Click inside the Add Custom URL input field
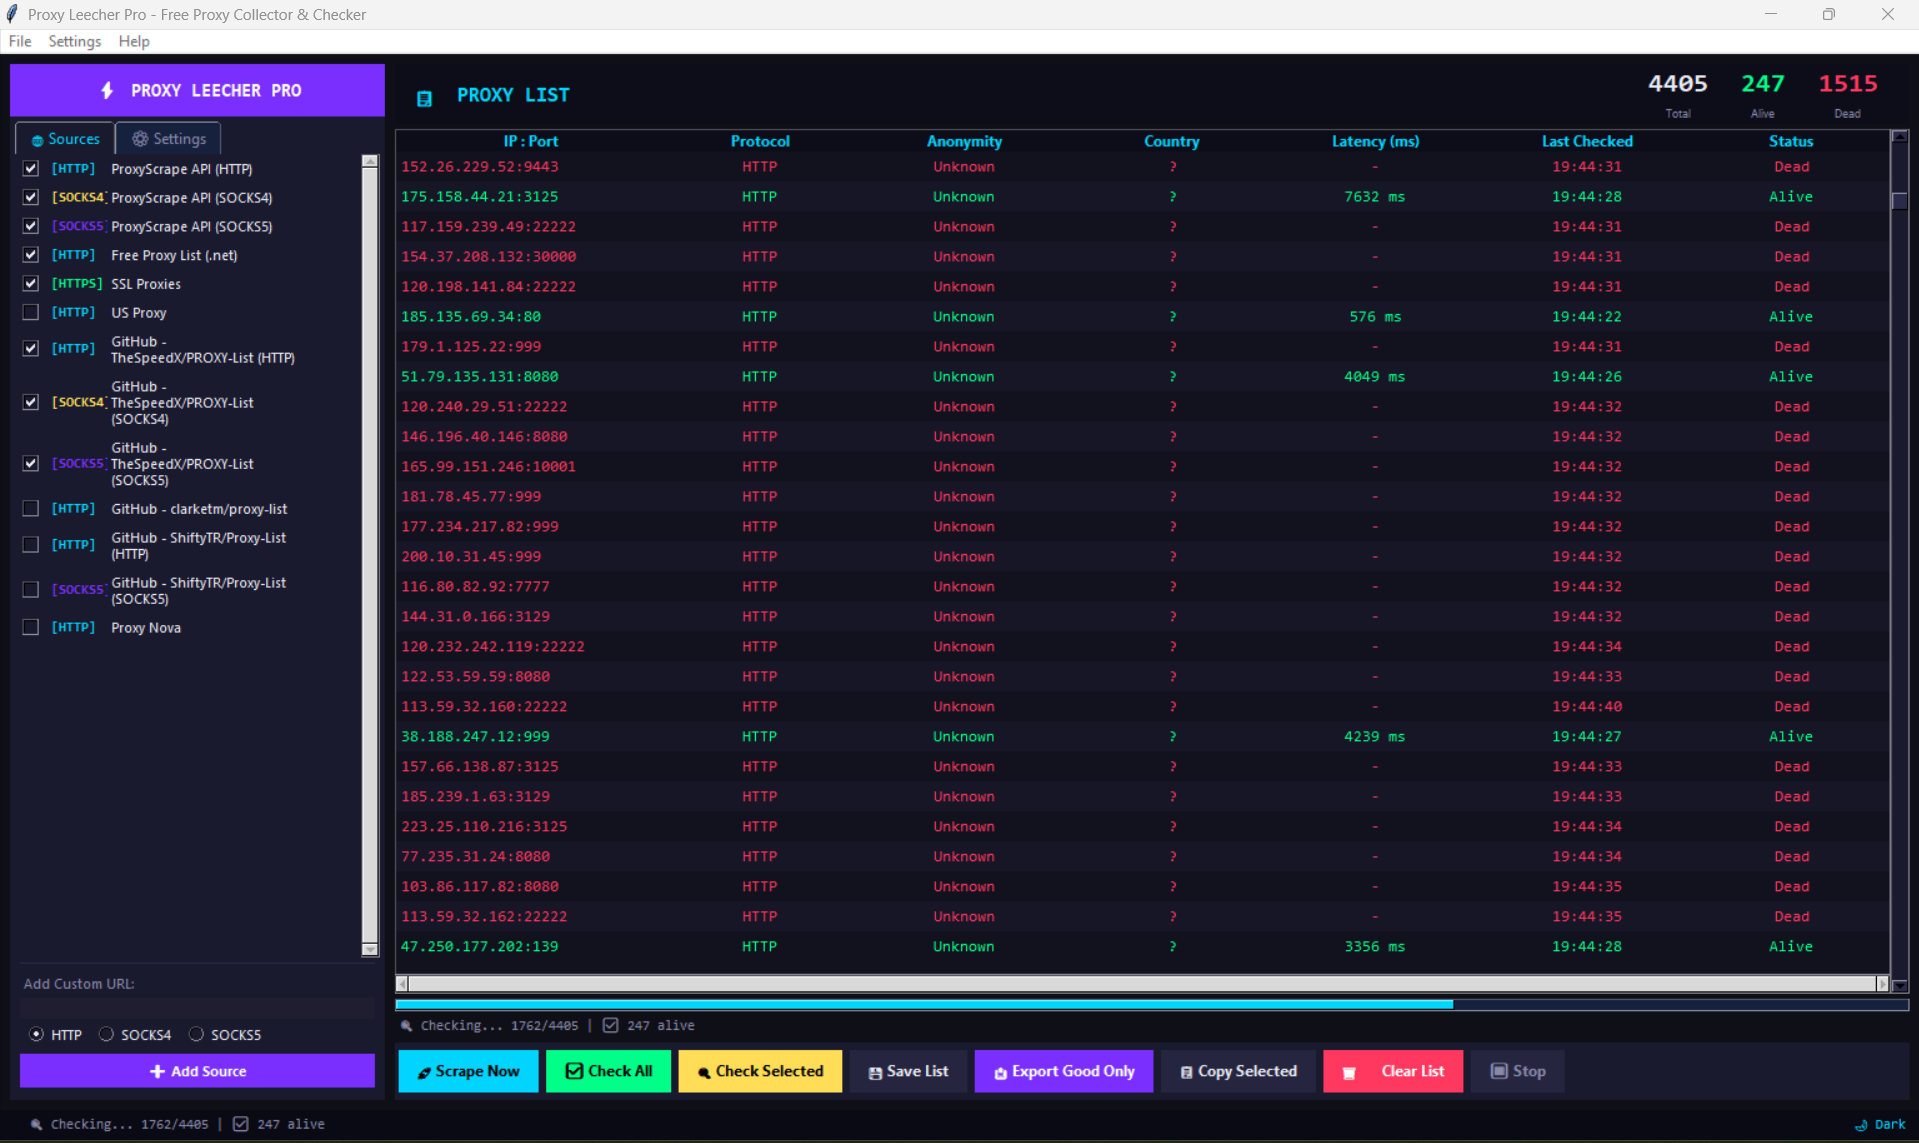 (197, 1008)
